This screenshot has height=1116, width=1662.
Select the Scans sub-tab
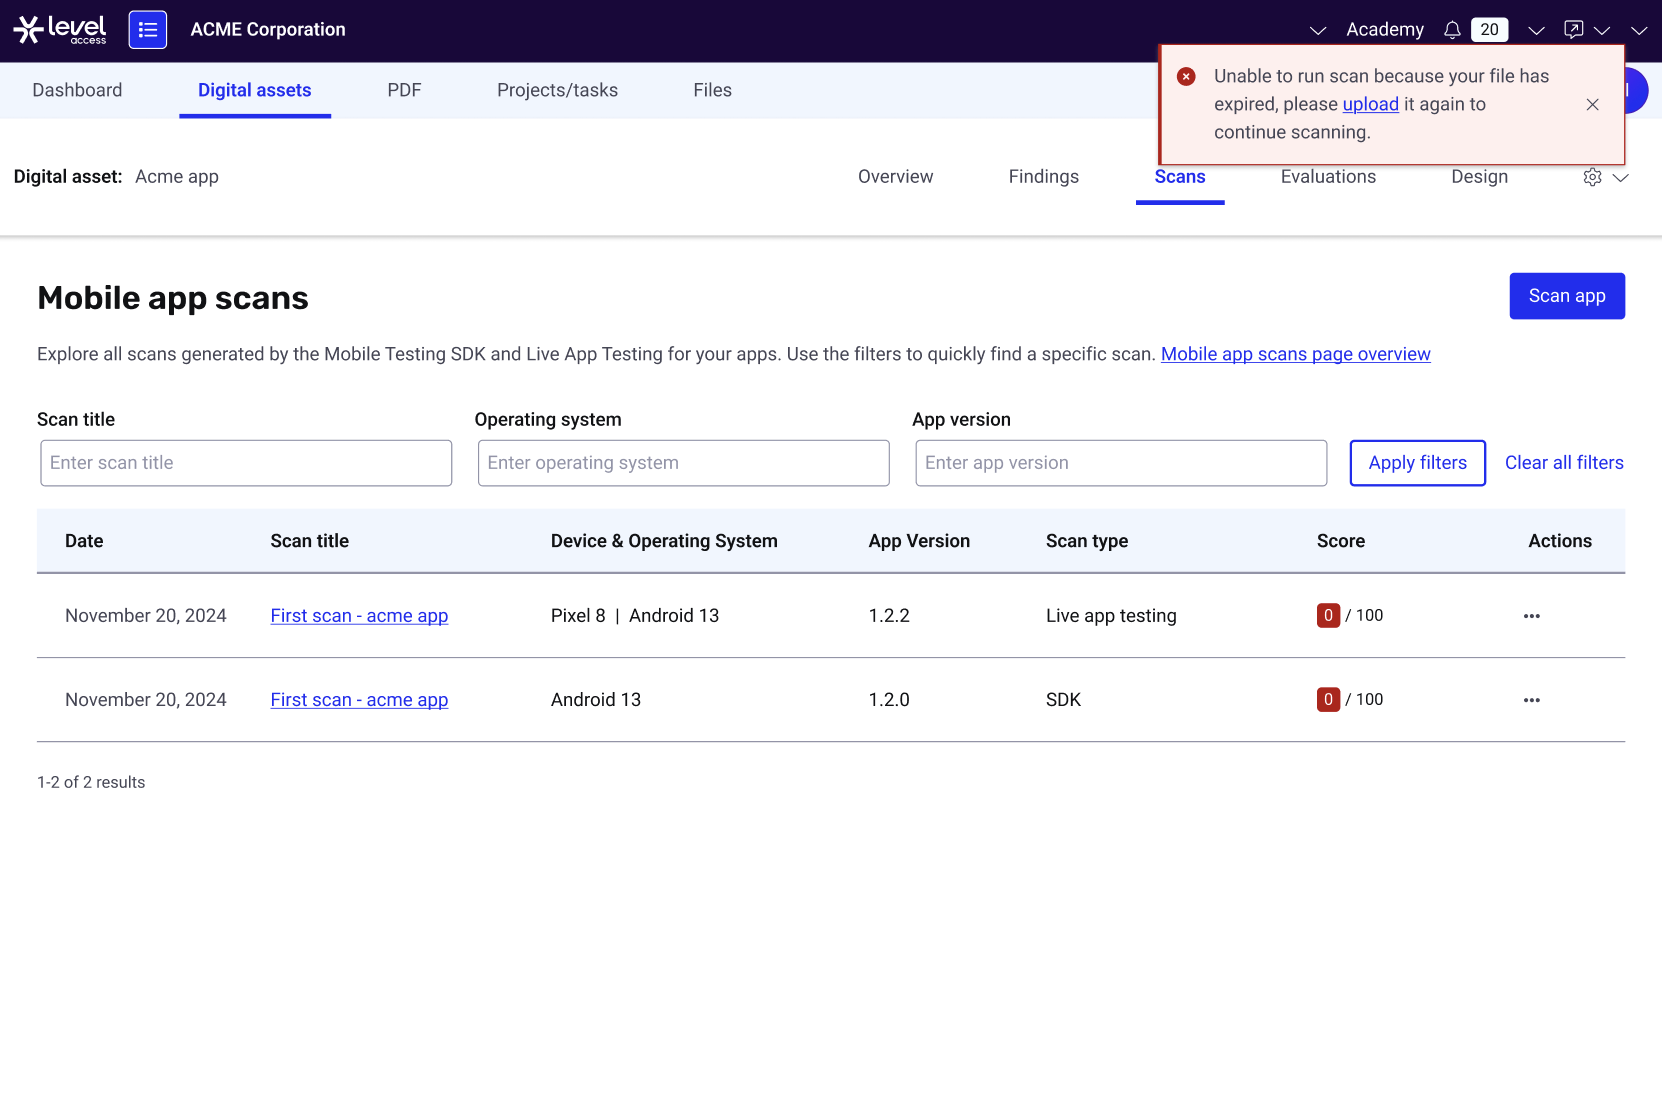[x=1180, y=177]
